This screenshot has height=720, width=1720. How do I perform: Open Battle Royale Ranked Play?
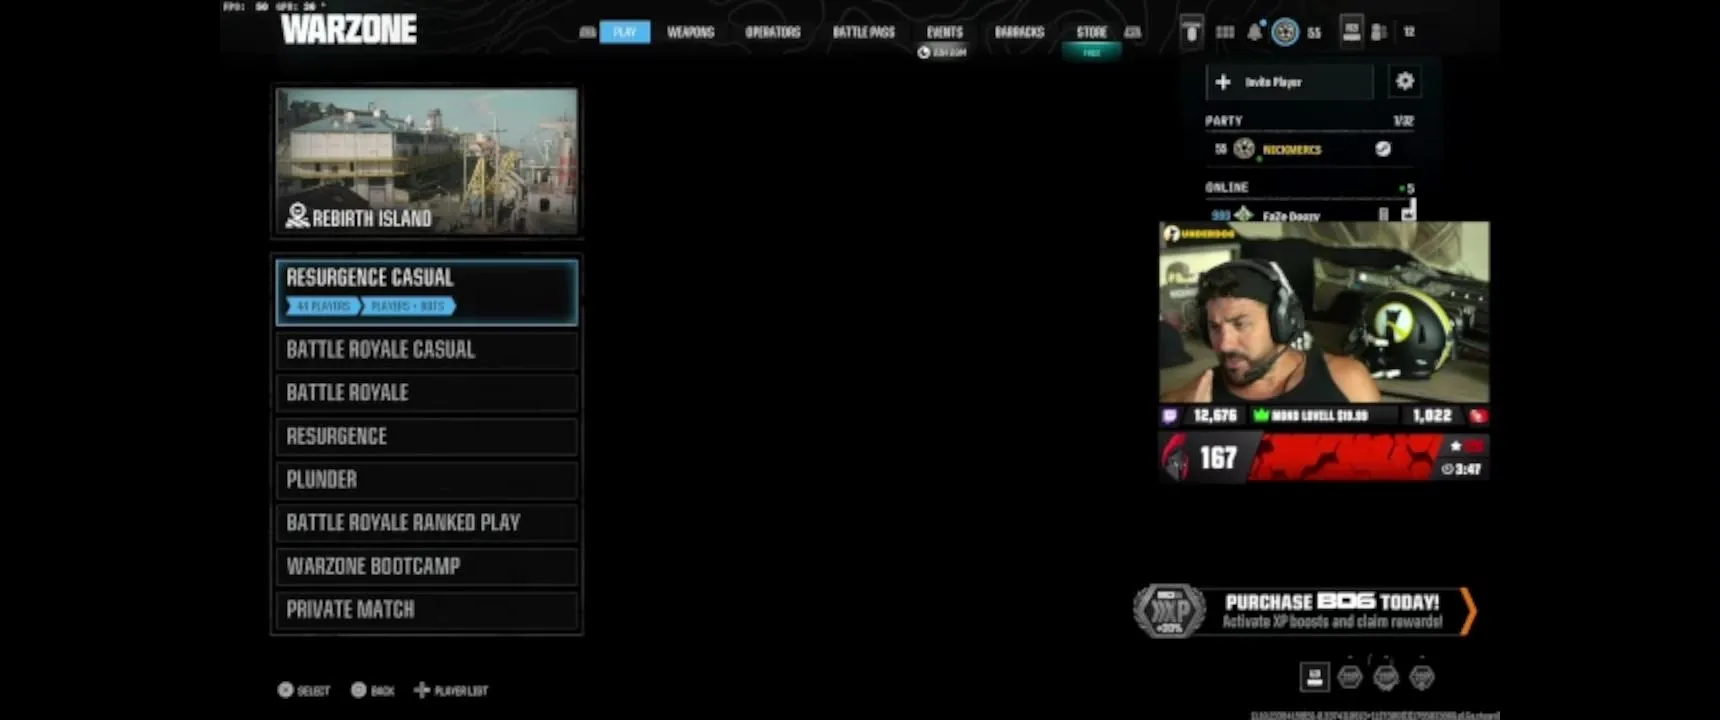click(427, 522)
